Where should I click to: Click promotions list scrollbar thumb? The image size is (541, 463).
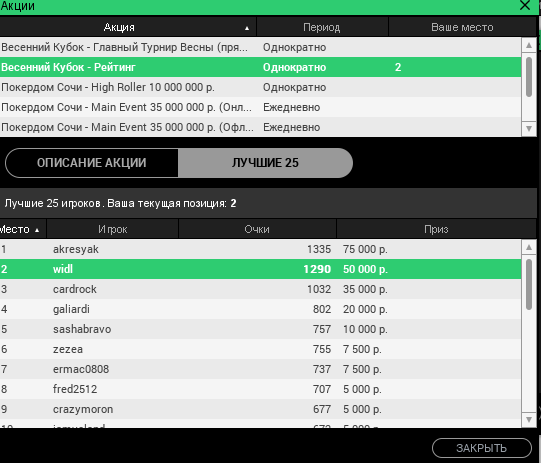point(529,77)
